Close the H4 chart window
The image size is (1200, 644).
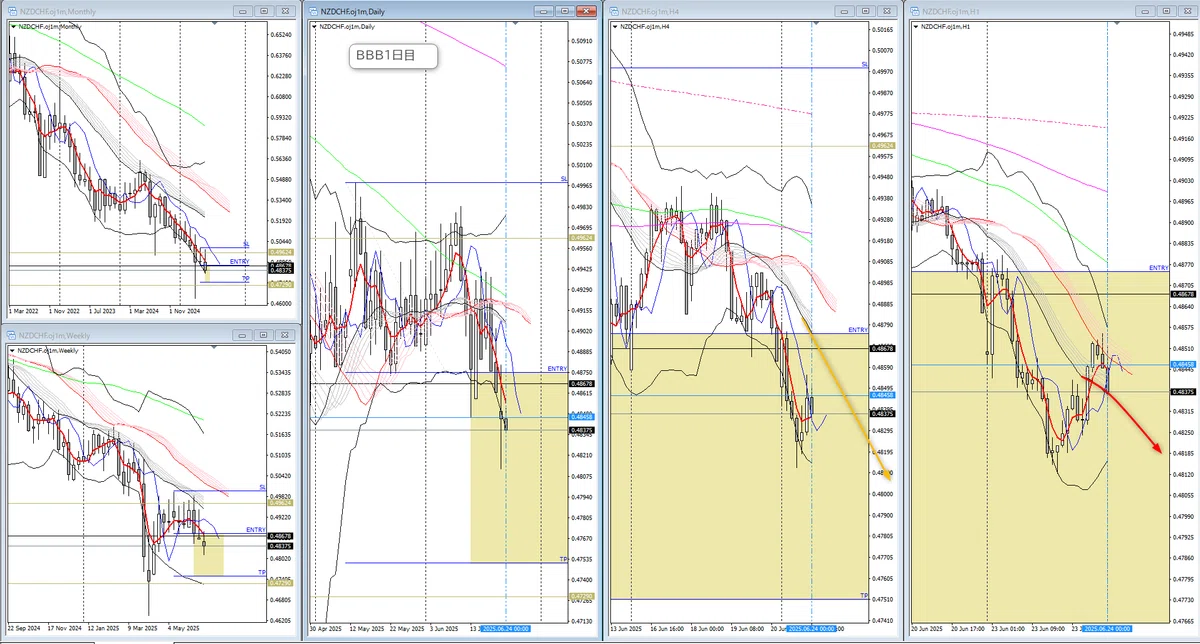(888, 11)
